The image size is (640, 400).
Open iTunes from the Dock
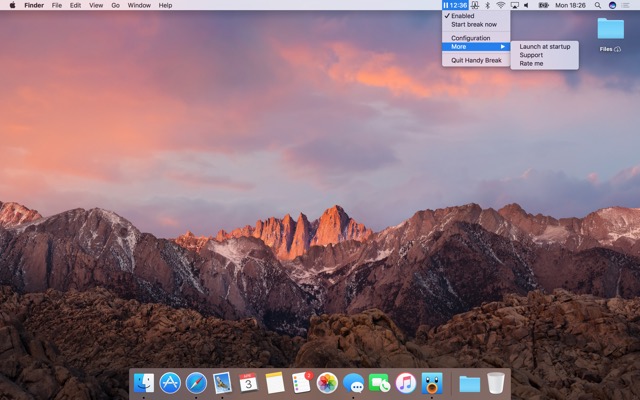(x=406, y=383)
